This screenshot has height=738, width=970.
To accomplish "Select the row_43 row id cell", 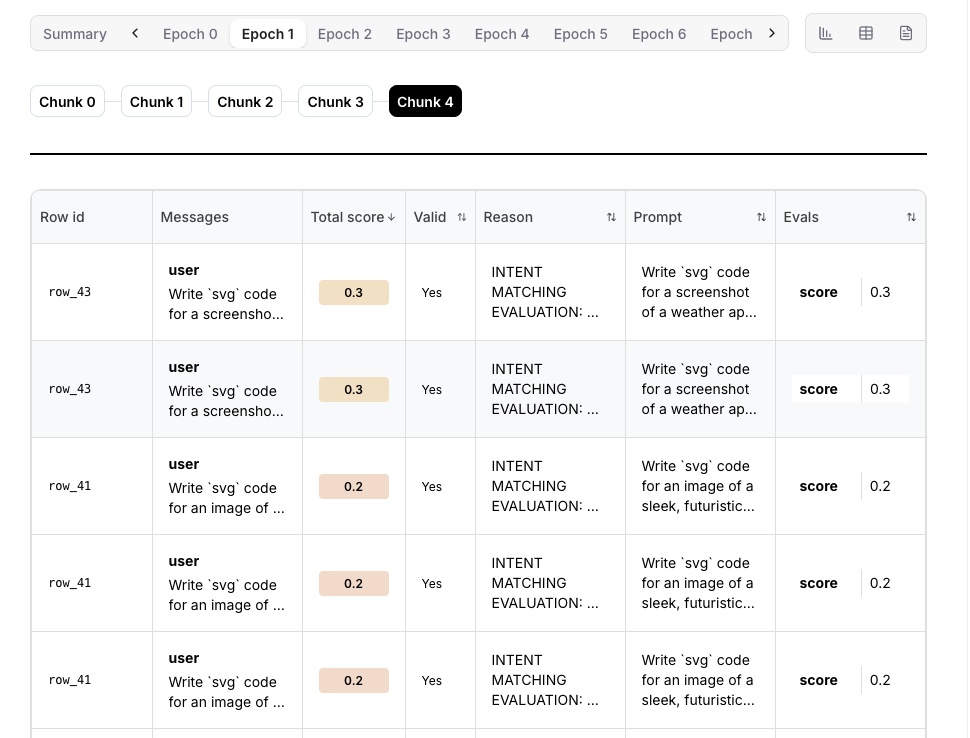I will [69, 293].
